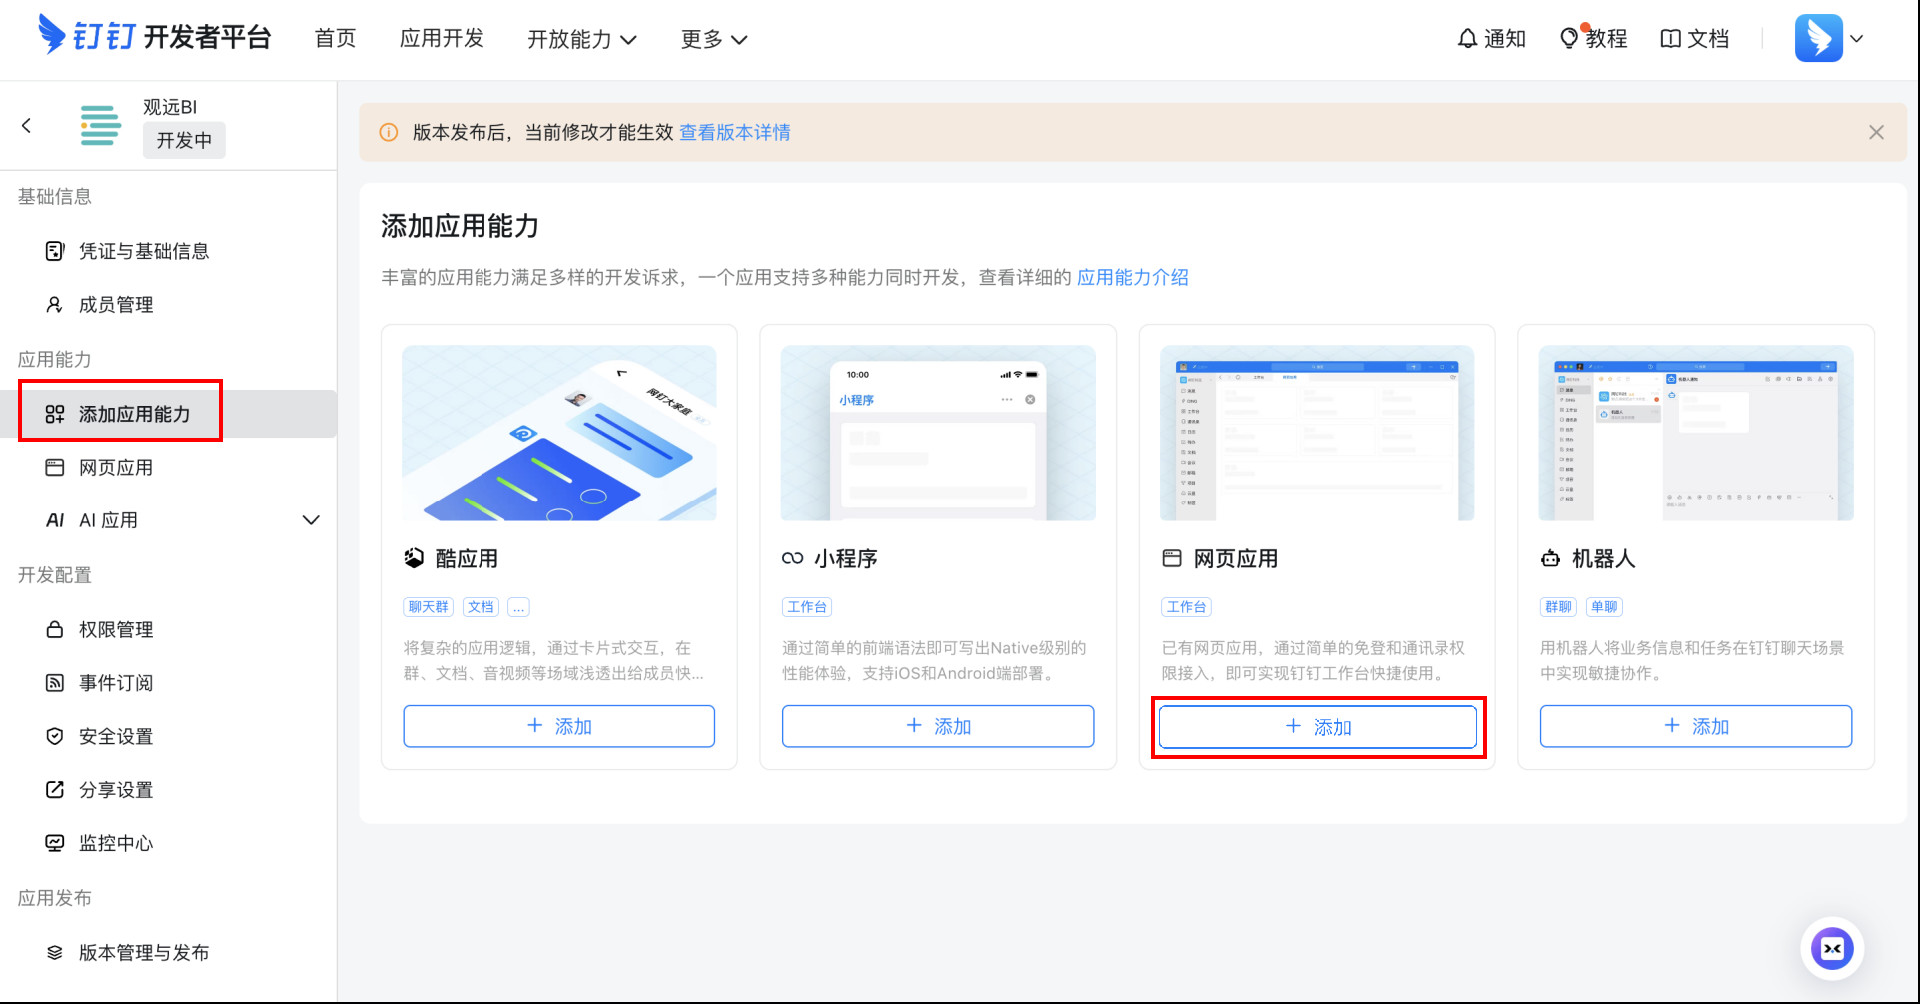This screenshot has height=1004, width=1920.
Task: Open the 更多 dropdown menu
Action: pyautogui.click(x=713, y=39)
